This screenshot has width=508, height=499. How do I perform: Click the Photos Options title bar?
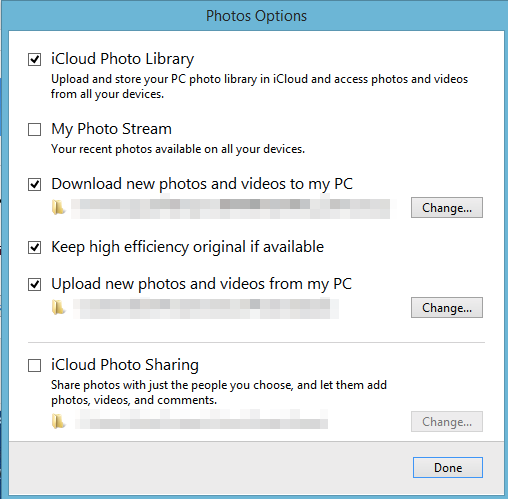[256, 16]
